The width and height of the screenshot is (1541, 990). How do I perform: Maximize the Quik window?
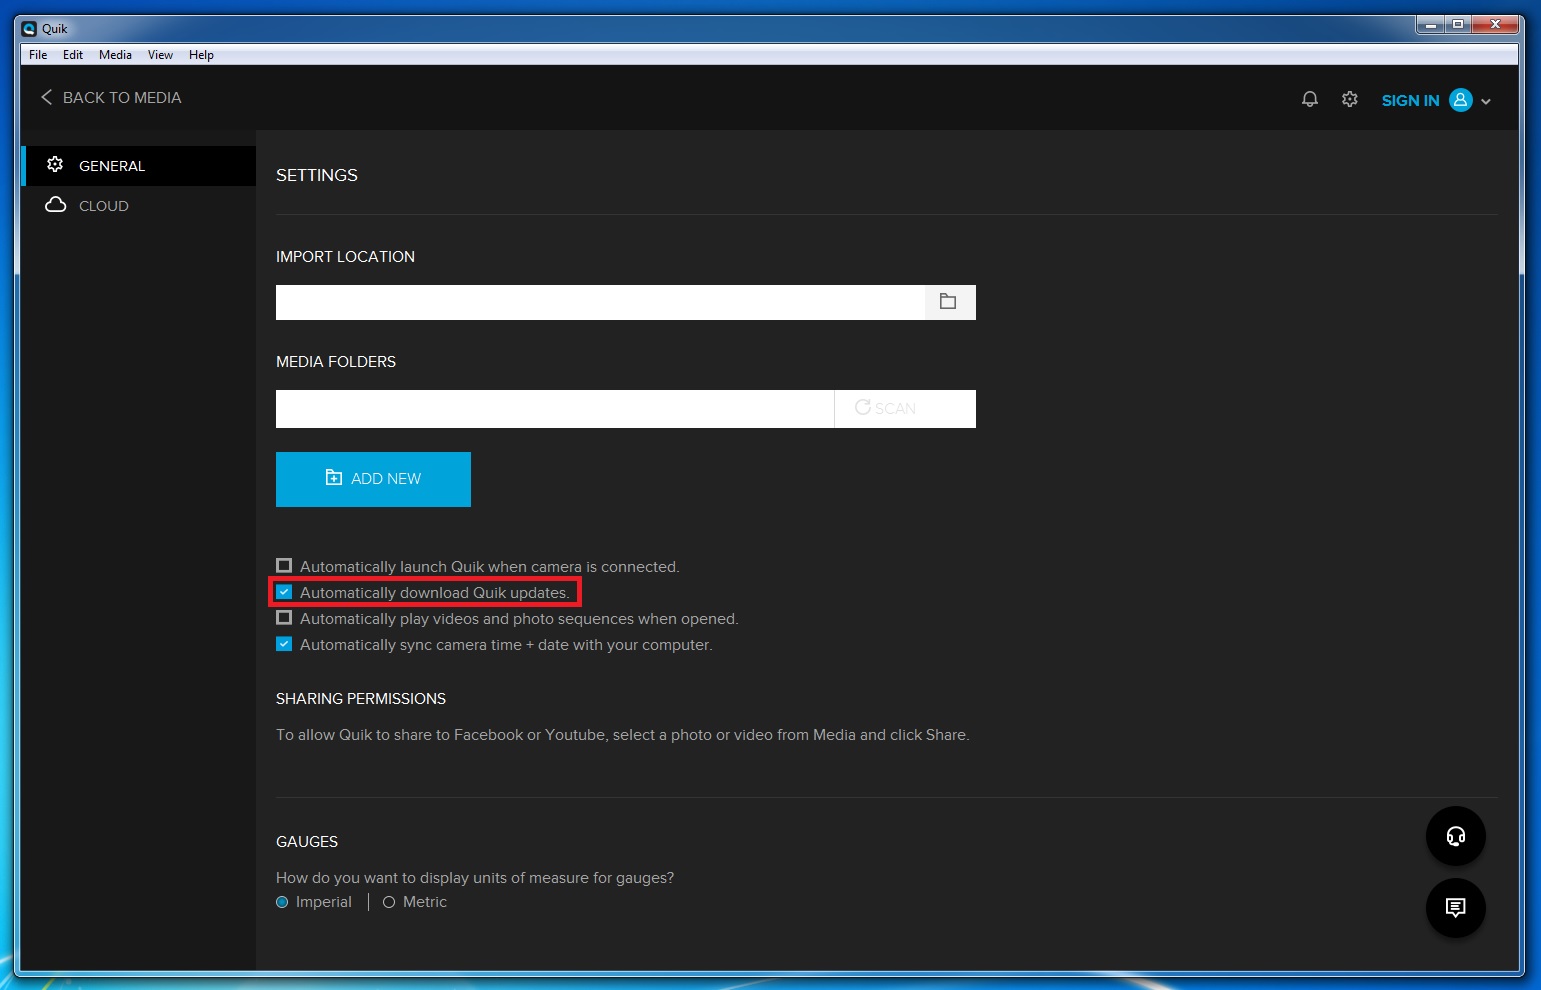1458,24
